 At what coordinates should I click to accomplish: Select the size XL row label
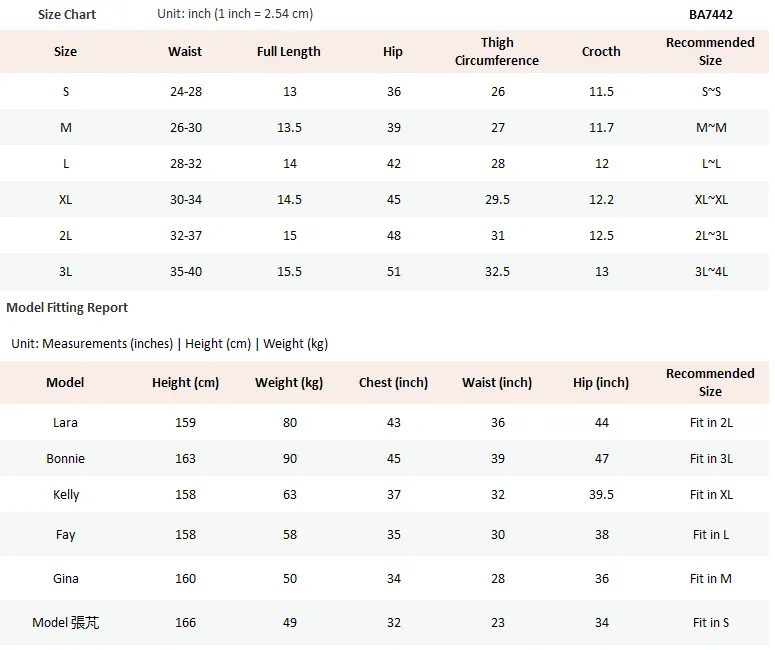coord(65,200)
